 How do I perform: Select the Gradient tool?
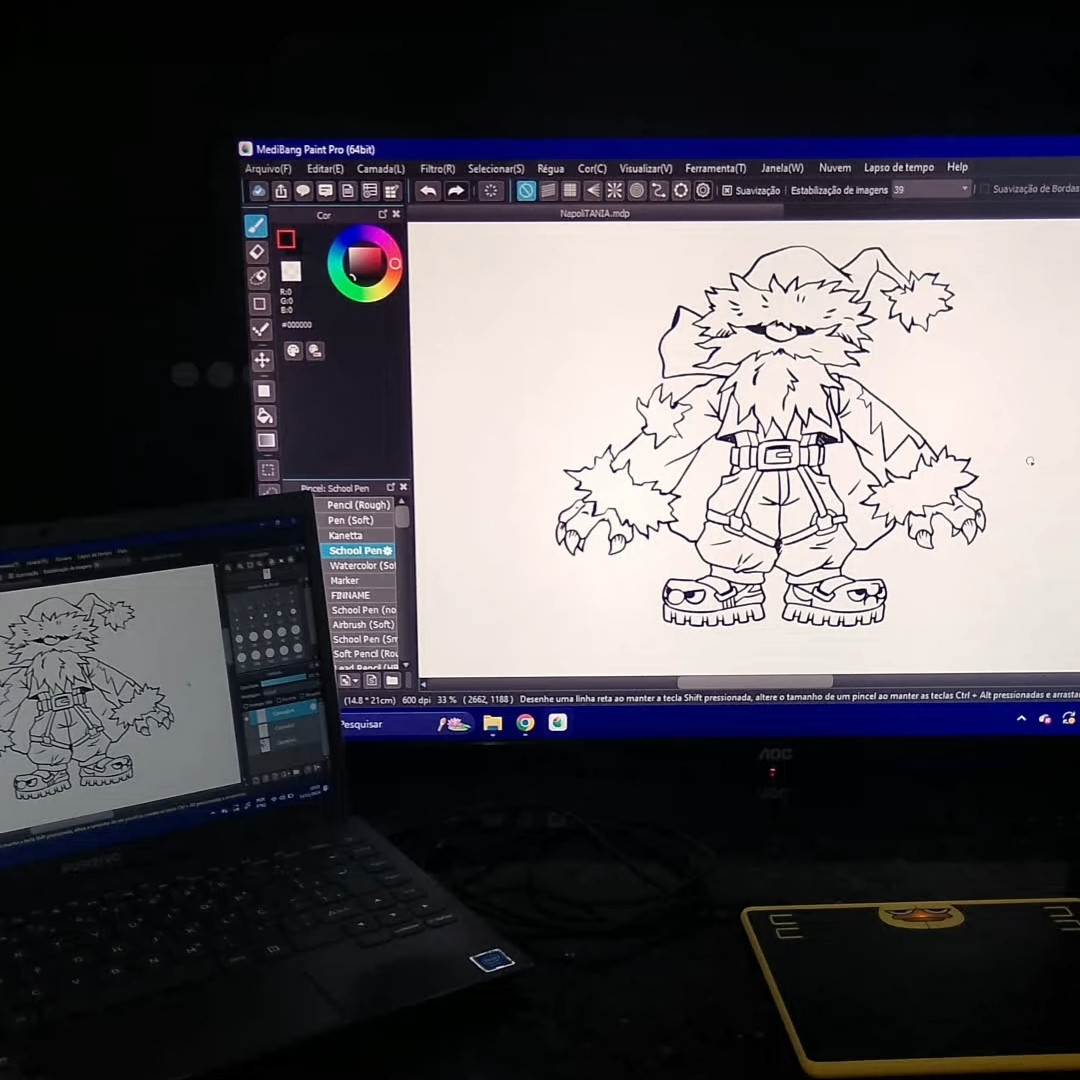point(267,440)
